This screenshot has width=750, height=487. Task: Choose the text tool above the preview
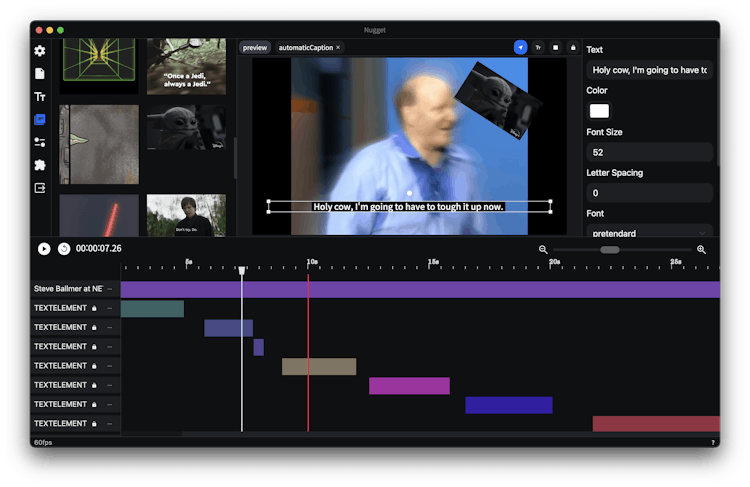pos(538,47)
